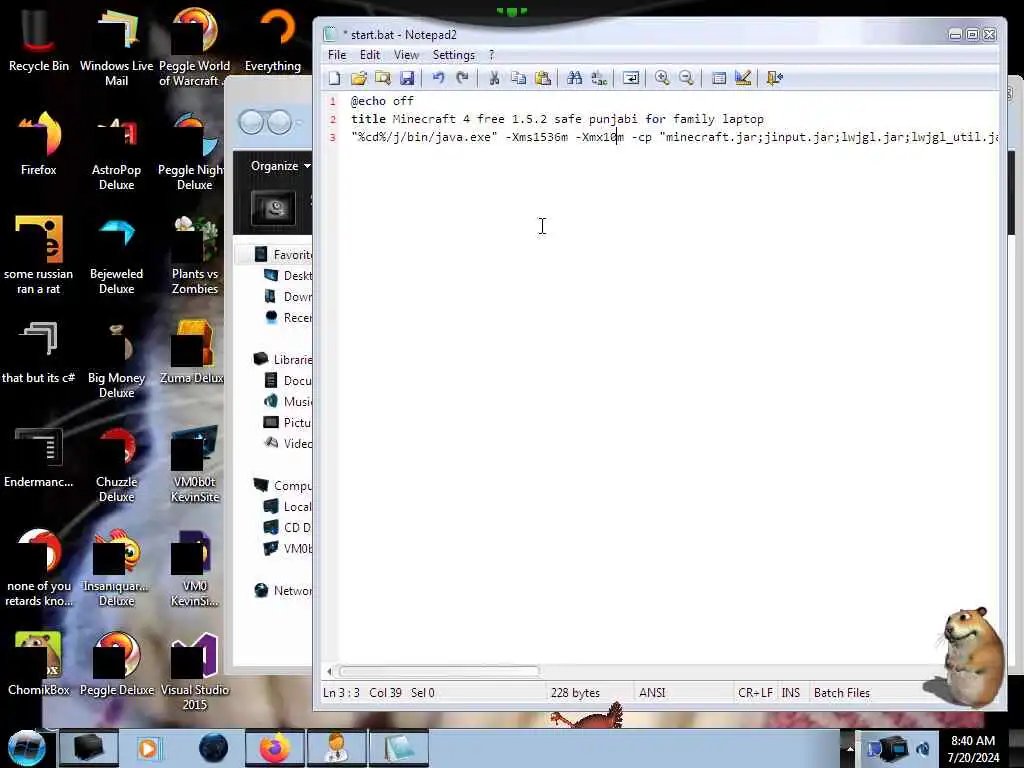This screenshot has height=768, width=1024.
Task: Open Find with the binoculars icon
Action: coord(575,78)
